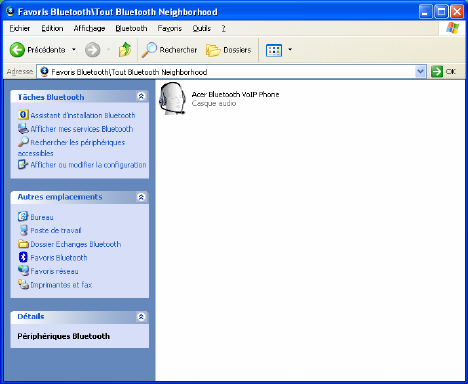This screenshot has height=384, width=468.
Task: Click the views grid icon in toolbar
Action: pos(274,50)
